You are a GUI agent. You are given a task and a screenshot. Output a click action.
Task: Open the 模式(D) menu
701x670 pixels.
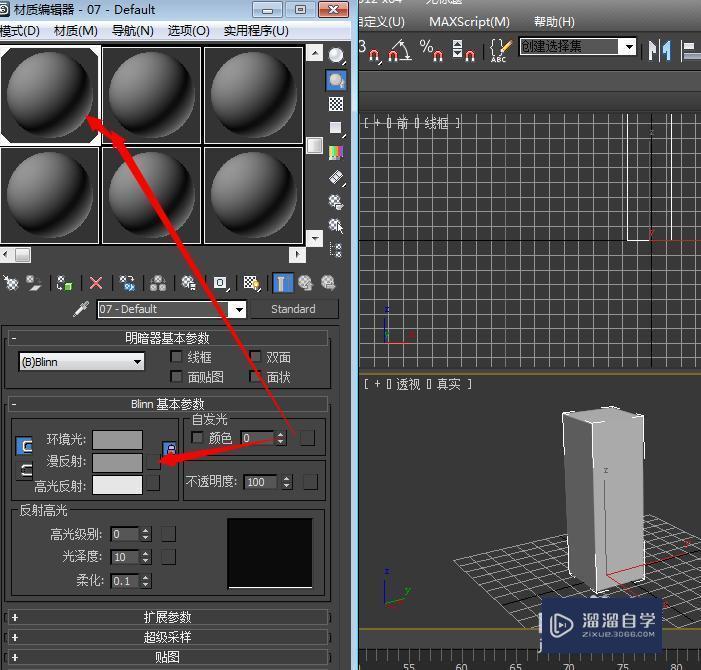pyautogui.click(x=20, y=31)
